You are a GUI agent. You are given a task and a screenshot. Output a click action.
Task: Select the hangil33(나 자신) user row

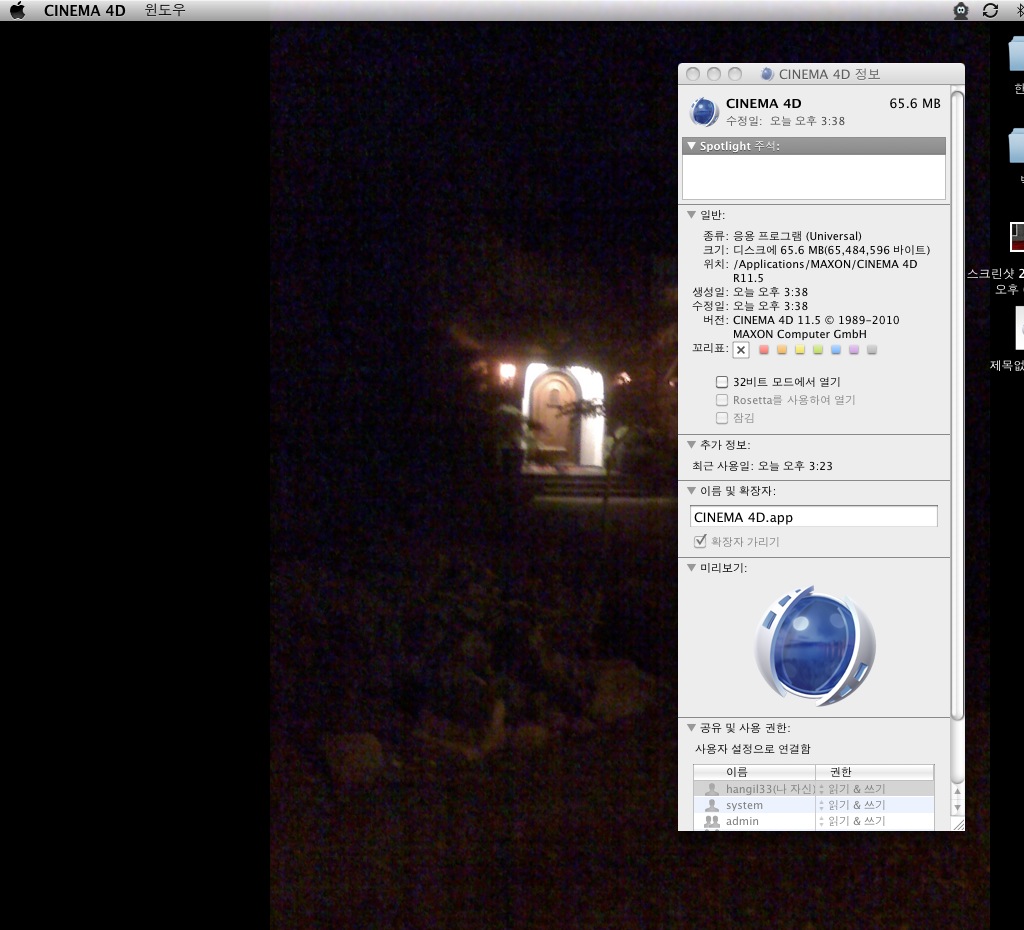pos(814,789)
